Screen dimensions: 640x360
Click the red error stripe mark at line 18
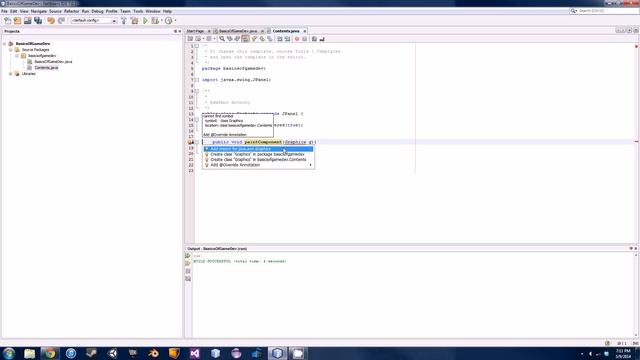tap(636, 142)
